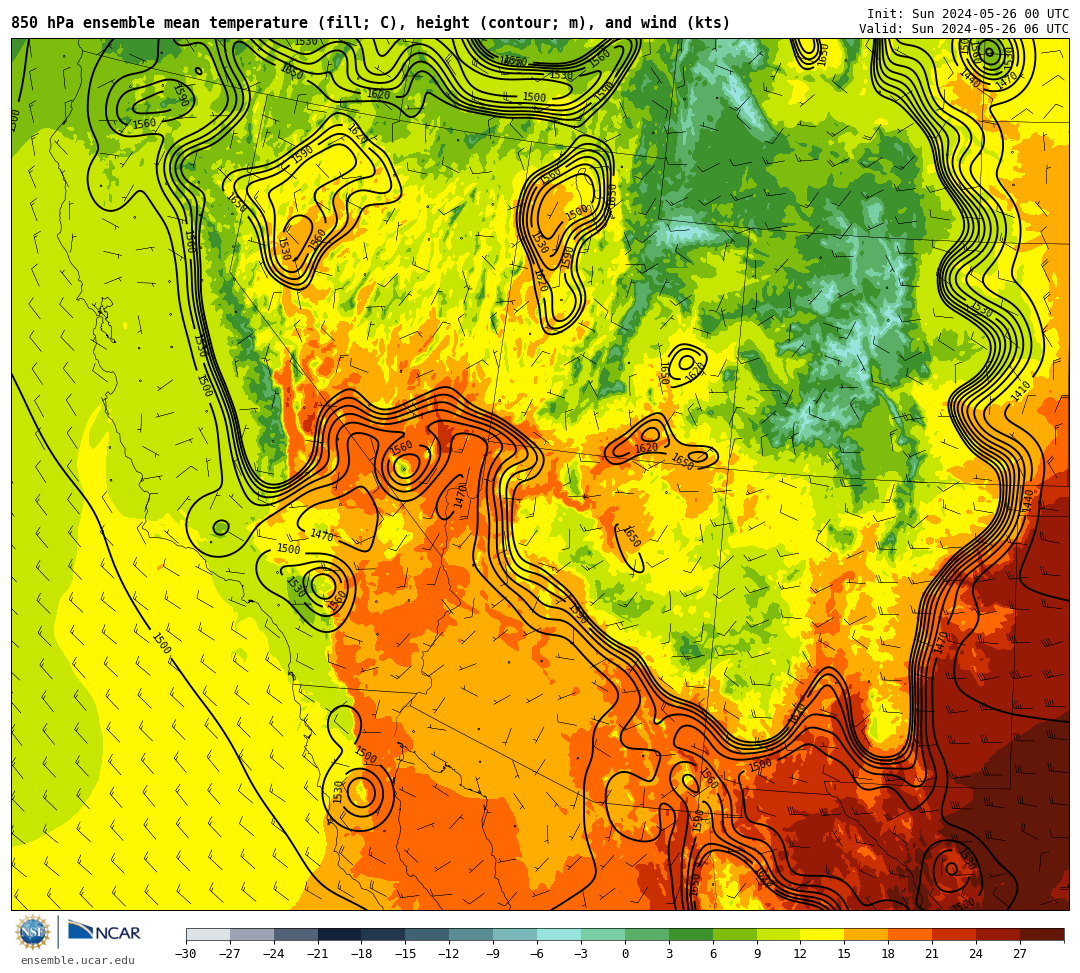This screenshot has height=973, width=1080.
Task: Click the -18 colorbar tick label
Action: [x=362, y=954]
